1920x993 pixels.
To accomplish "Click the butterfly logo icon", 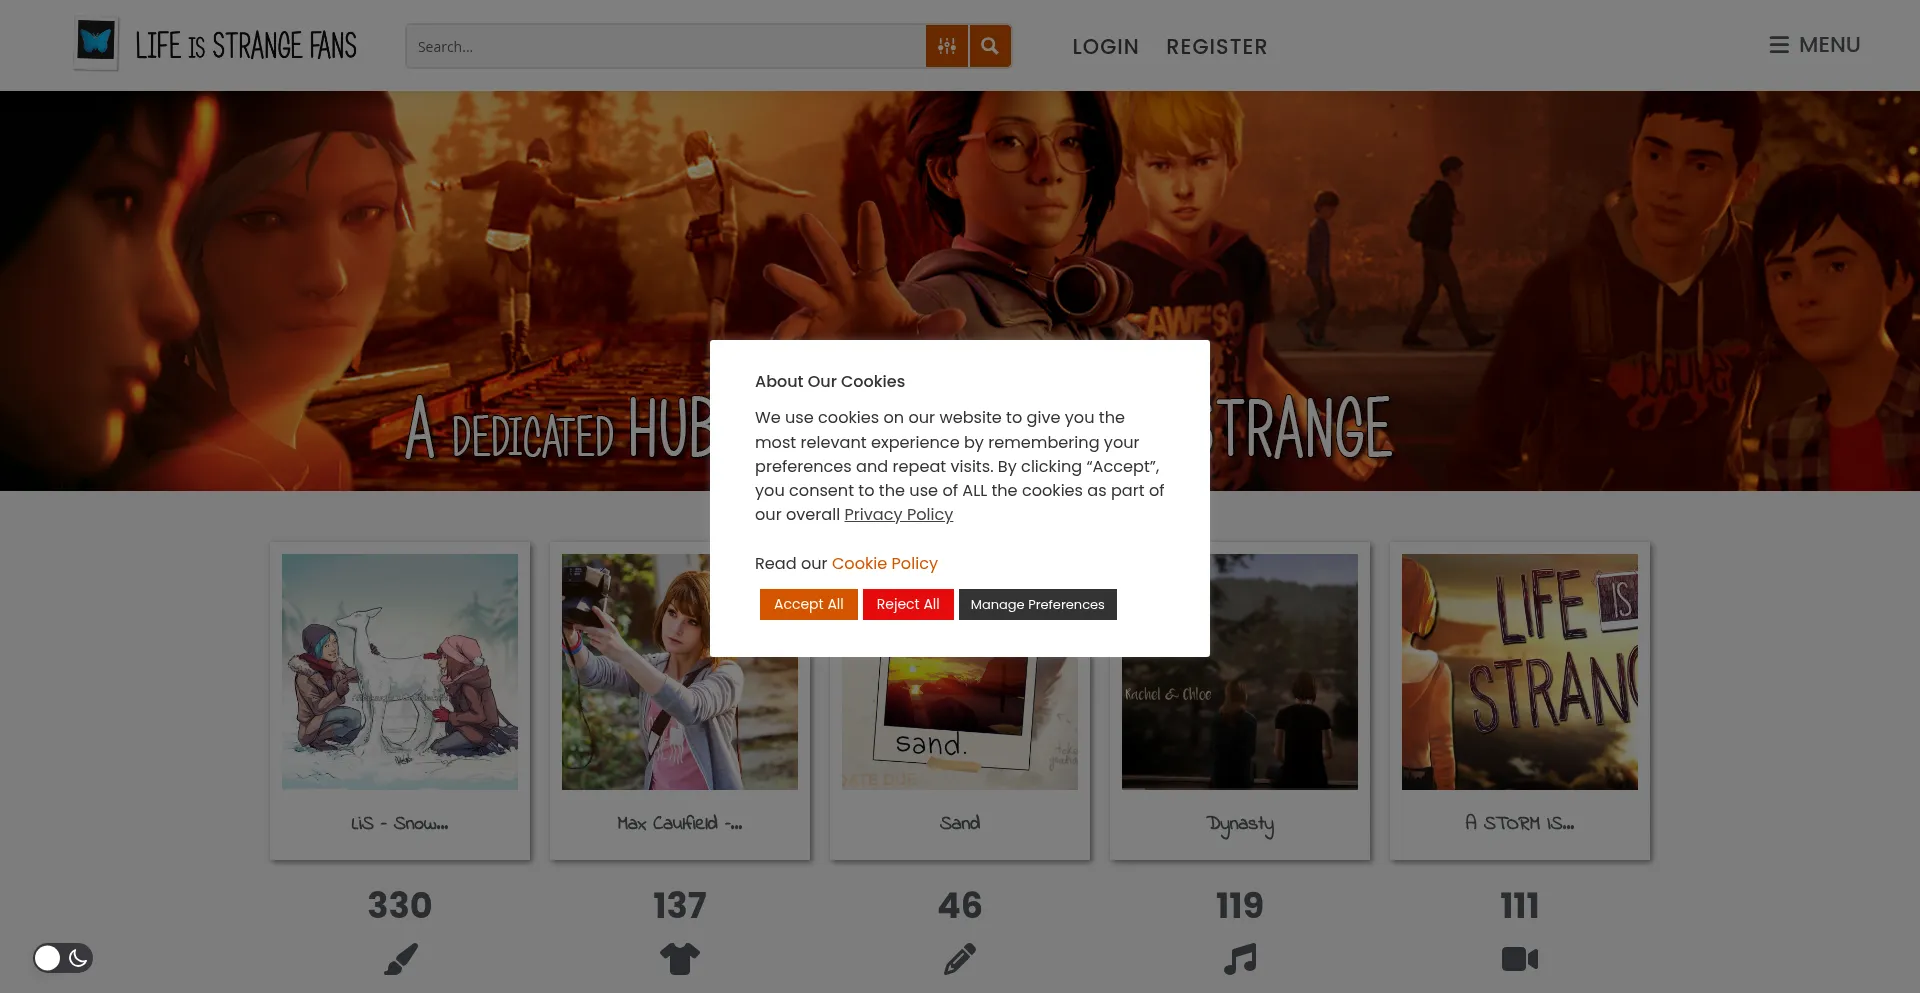I will [96, 44].
